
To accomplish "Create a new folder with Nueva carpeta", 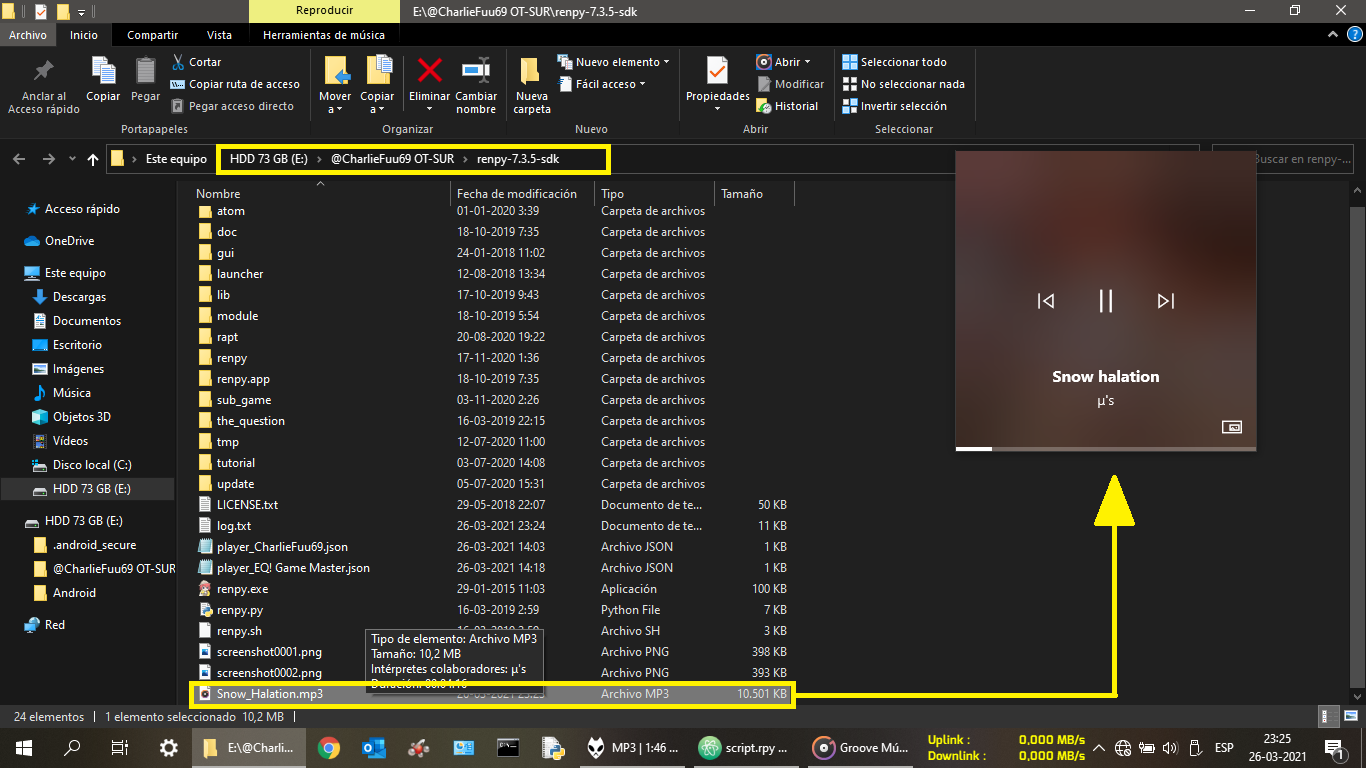I will [x=531, y=71].
